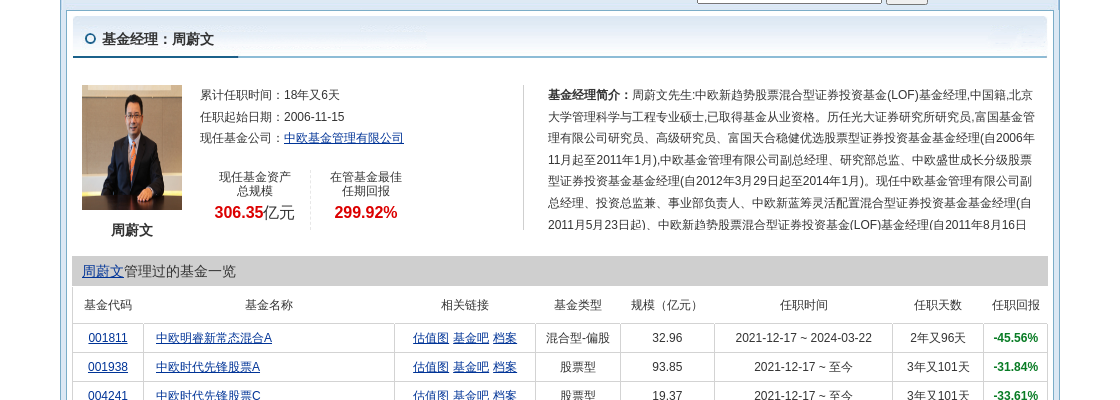Open fund code 001938 link
Image resolution: width=1120 pixels, height=400 pixels.
(x=108, y=367)
